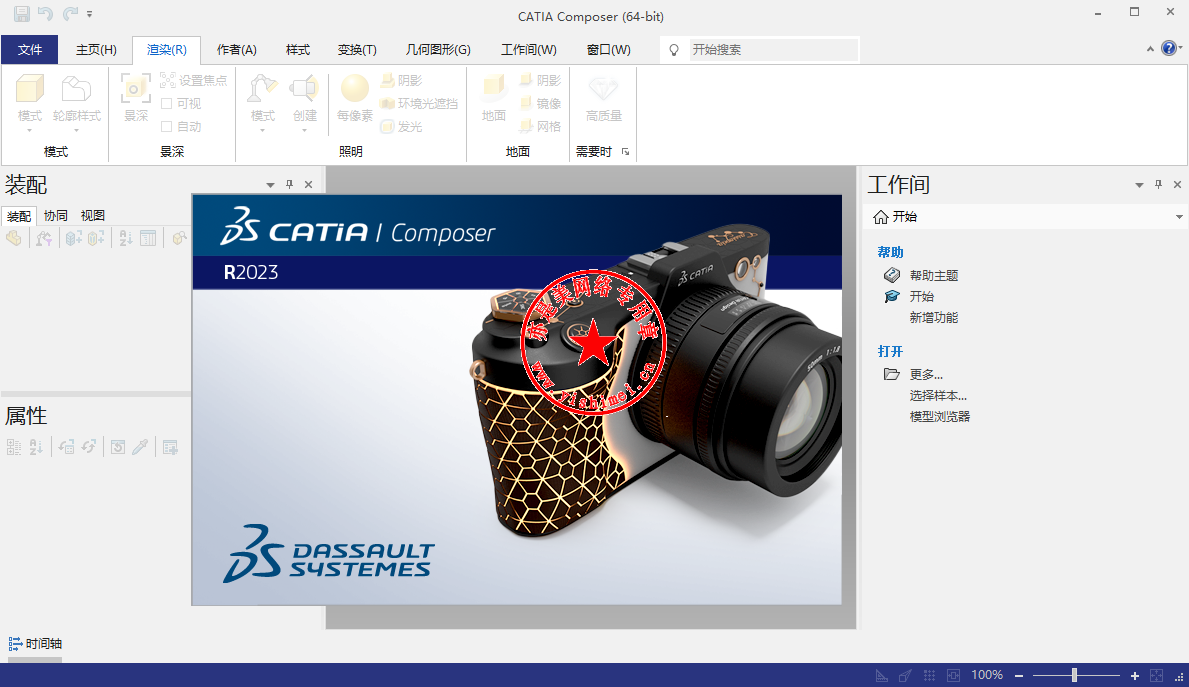The width and height of the screenshot is (1189, 687).
Task: Click the dotted grid icon in status bar
Action: coord(929,676)
